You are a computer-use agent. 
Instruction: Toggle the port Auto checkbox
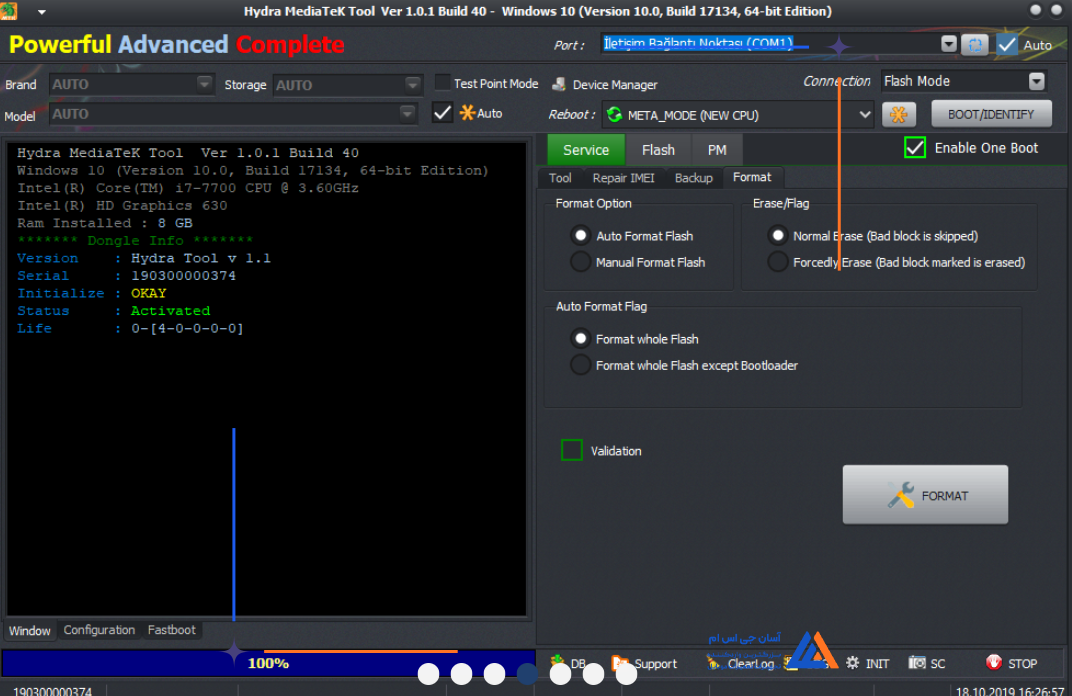coord(1007,45)
